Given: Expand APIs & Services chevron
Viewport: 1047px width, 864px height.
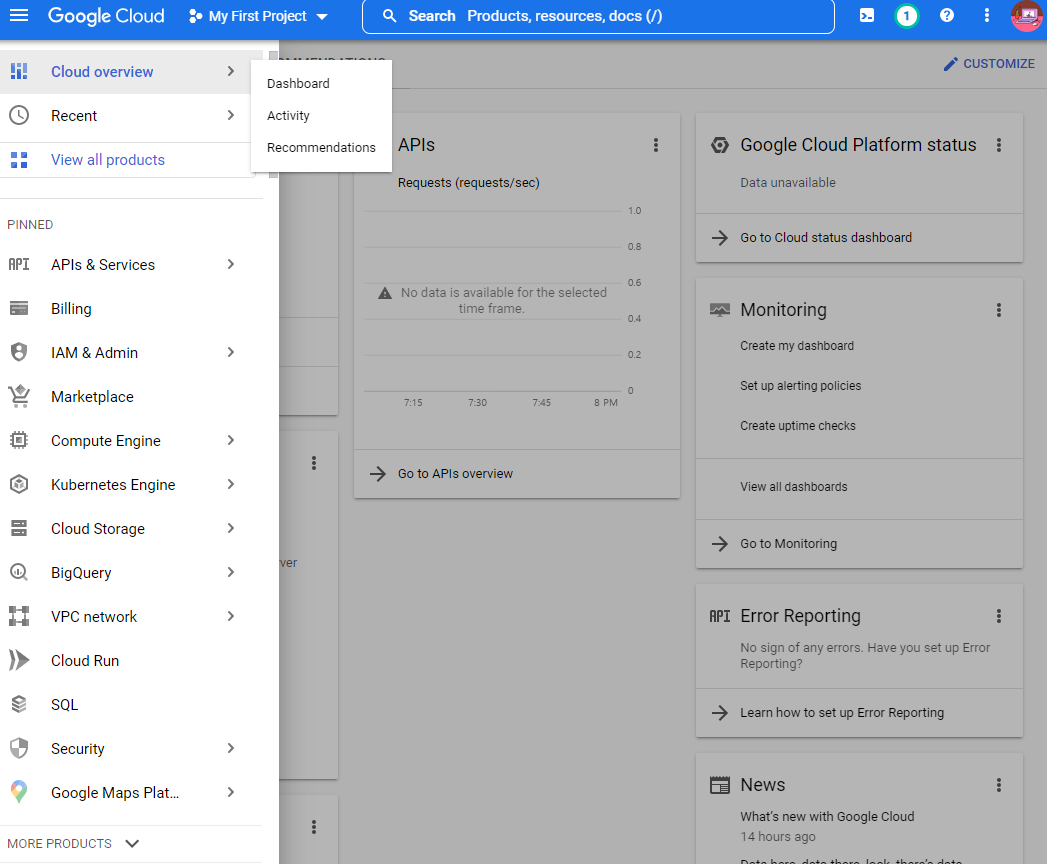Looking at the screenshot, I should (231, 264).
